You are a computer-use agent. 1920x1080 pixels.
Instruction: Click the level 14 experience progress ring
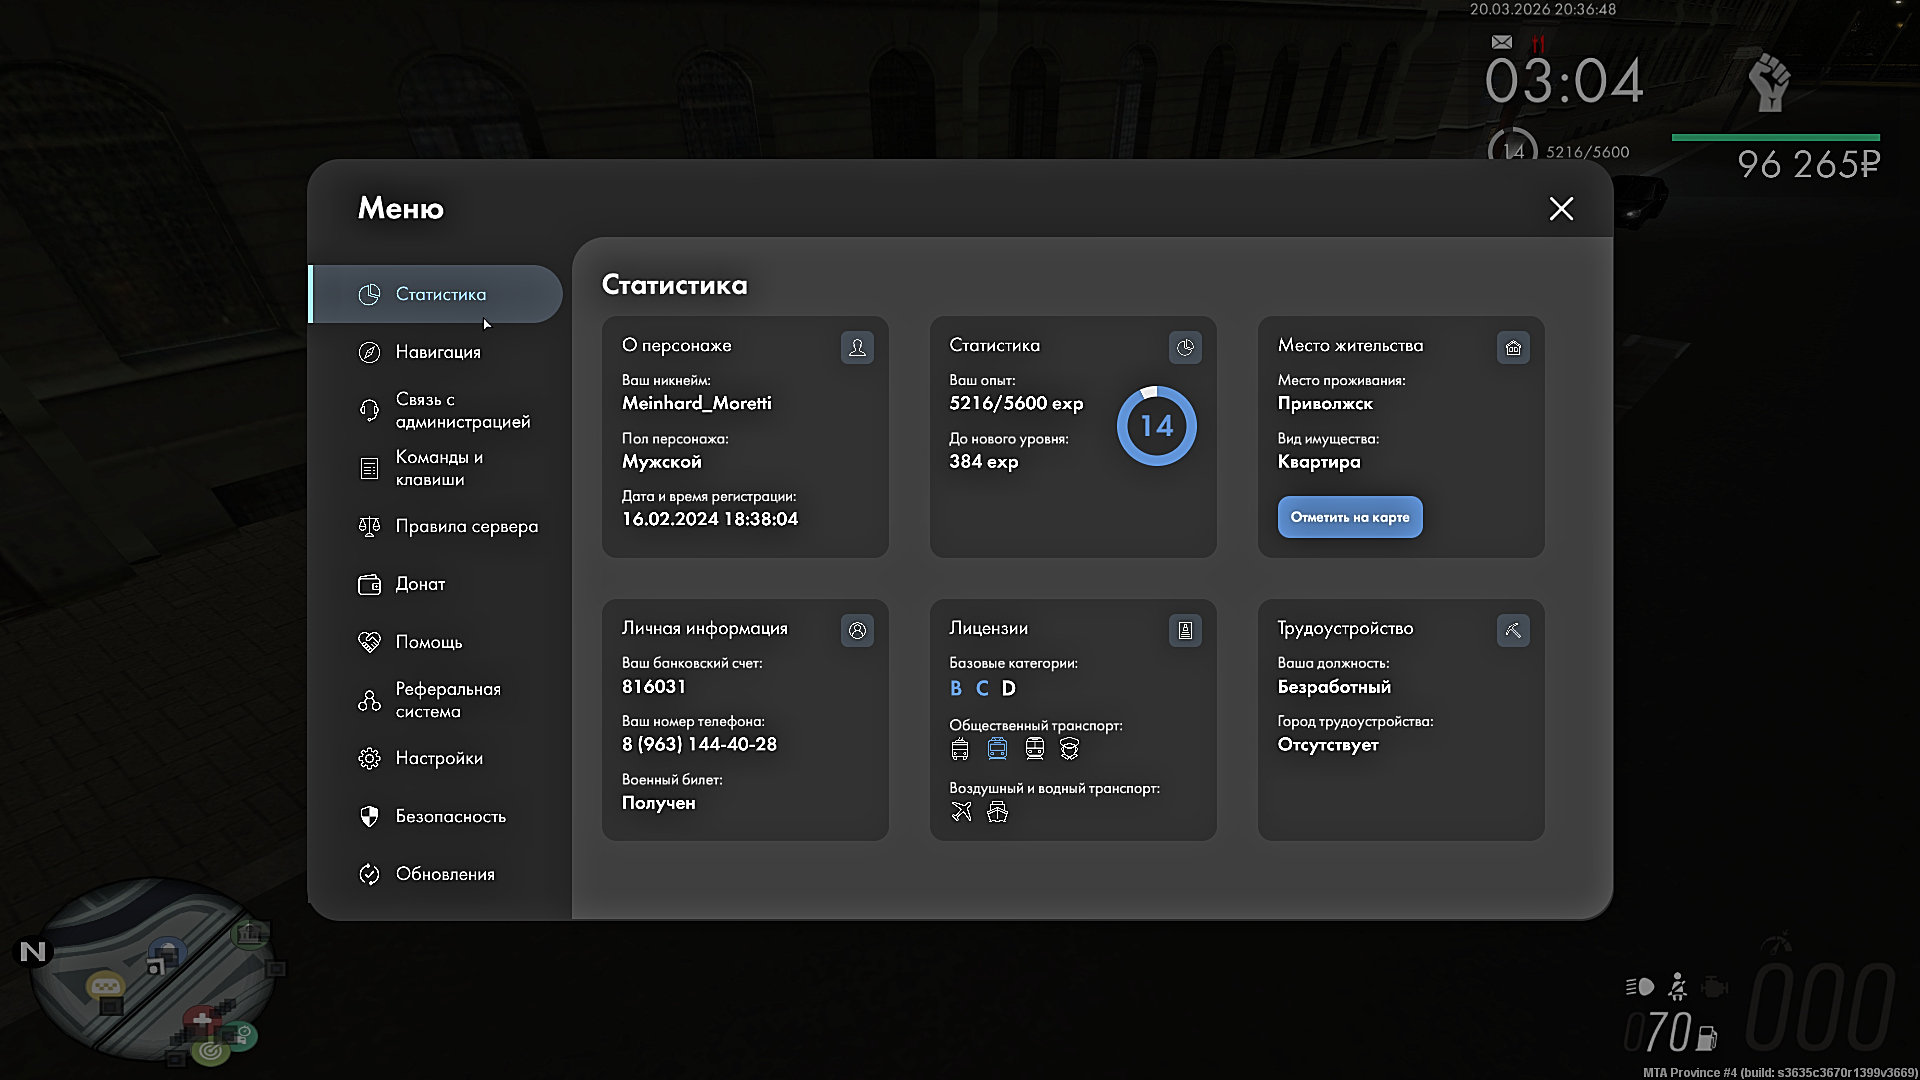1156,426
